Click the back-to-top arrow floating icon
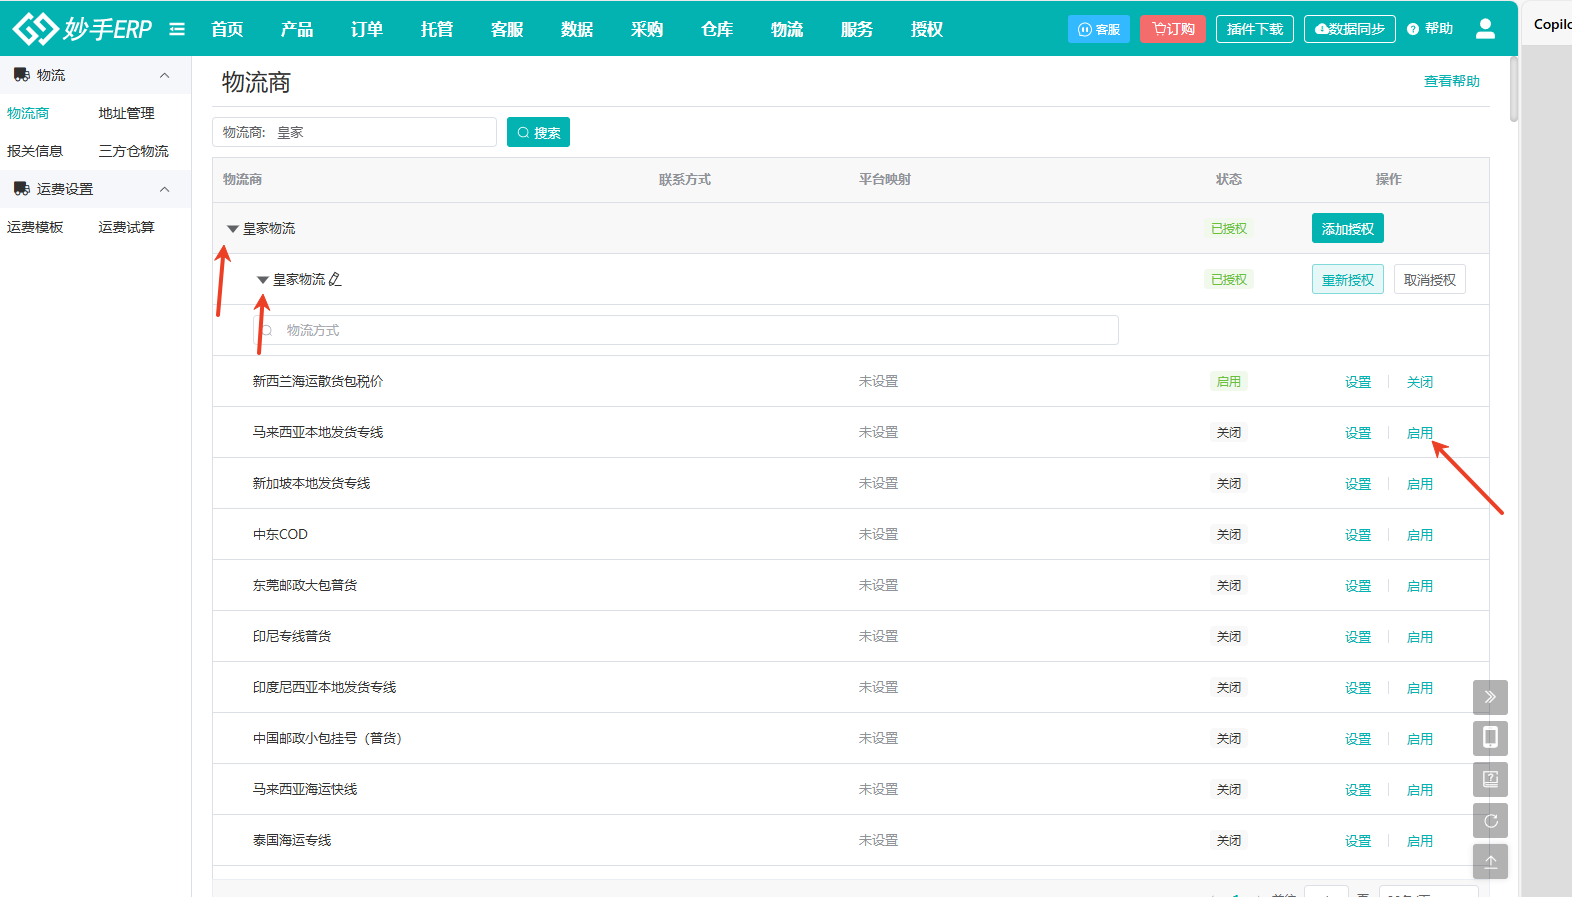Screen dimensions: 1572x897 coord(1490,862)
